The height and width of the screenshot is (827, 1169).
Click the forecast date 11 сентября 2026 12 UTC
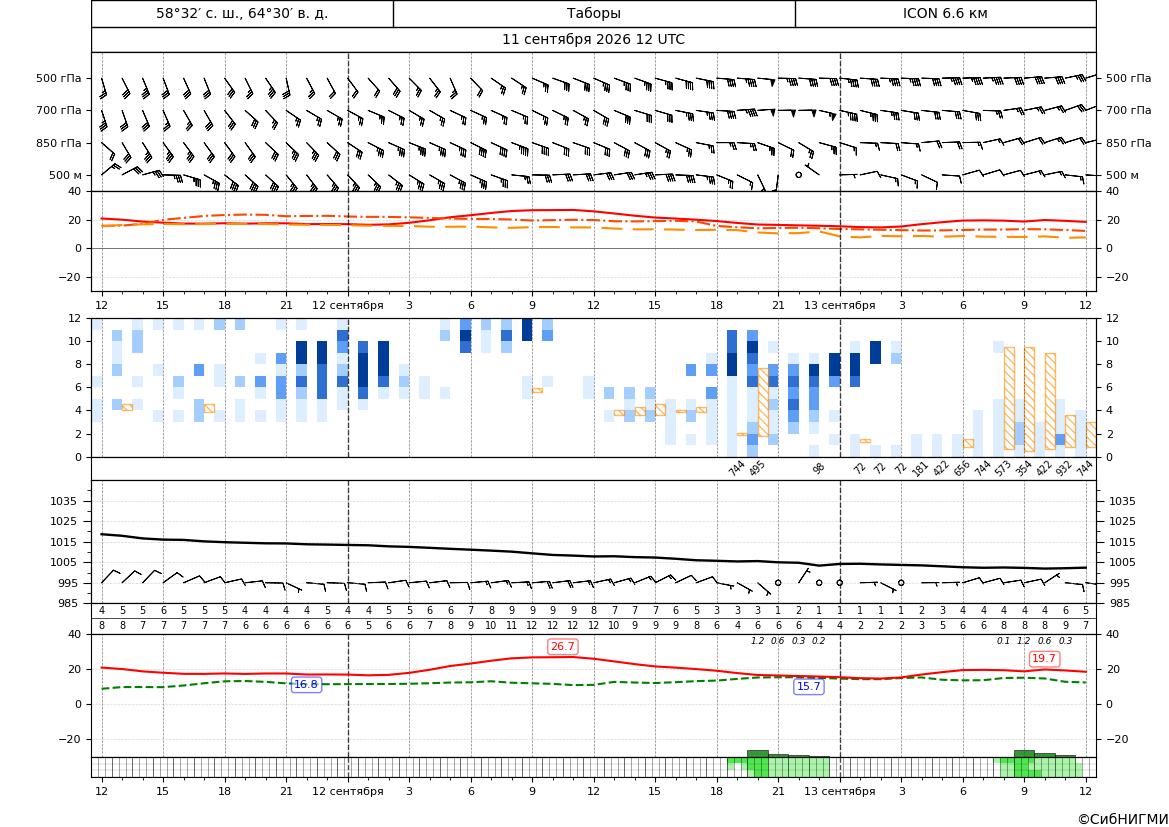click(593, 40)
